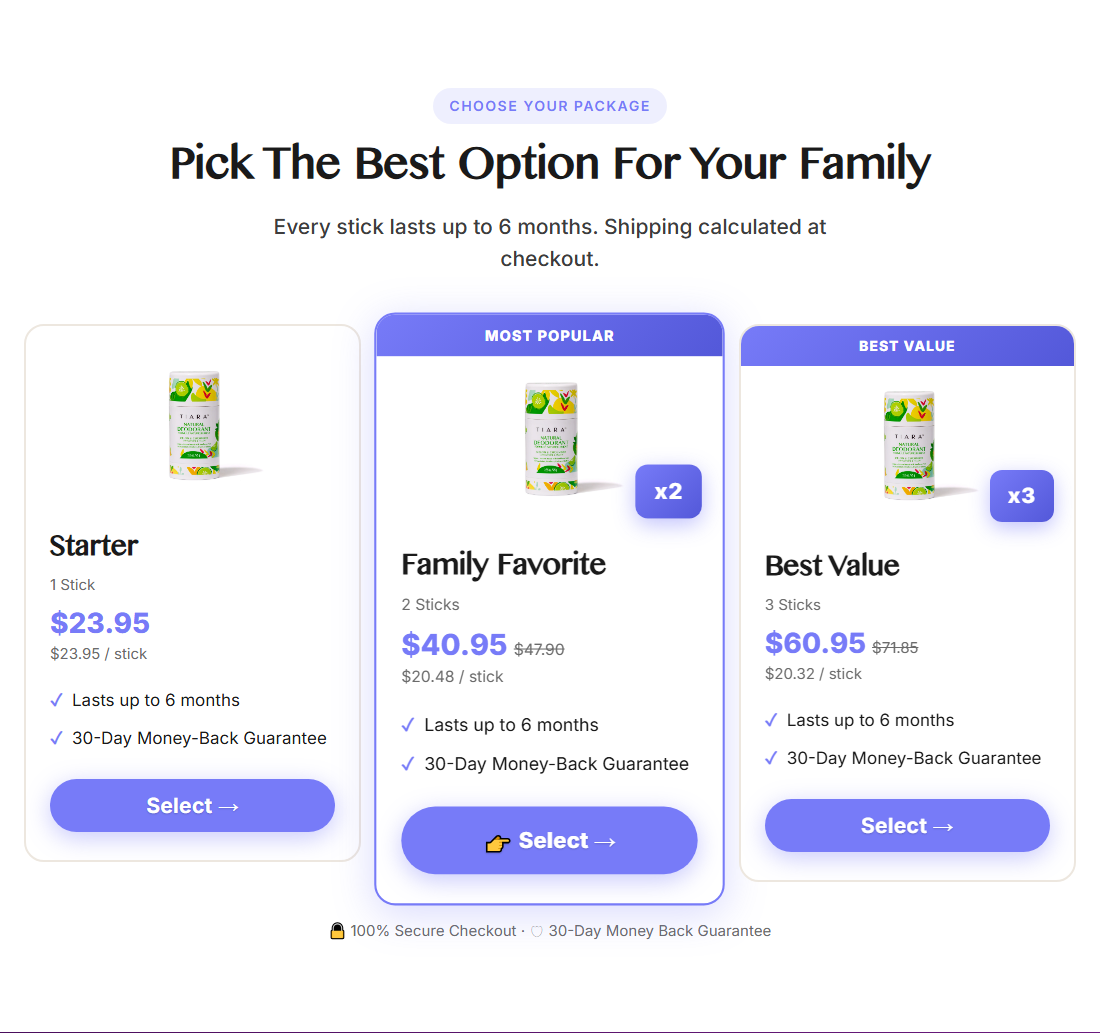The image size is (1100, 1033).
Task: Click Best Value's Money-Back Guarantee checkmark
Action: [771, 758]
